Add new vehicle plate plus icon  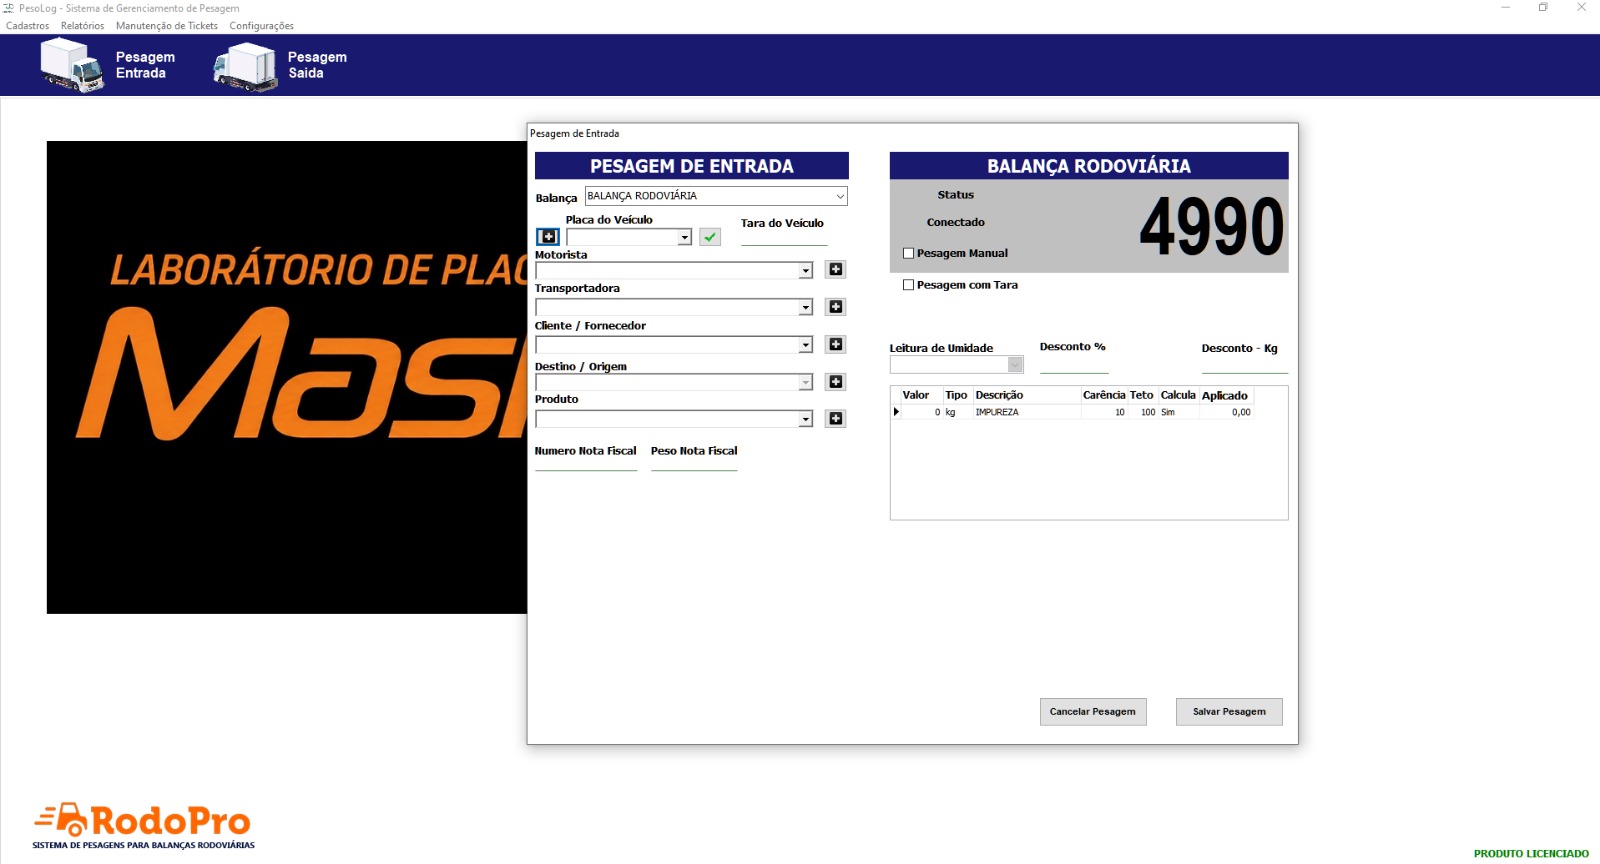click(548, 237)
